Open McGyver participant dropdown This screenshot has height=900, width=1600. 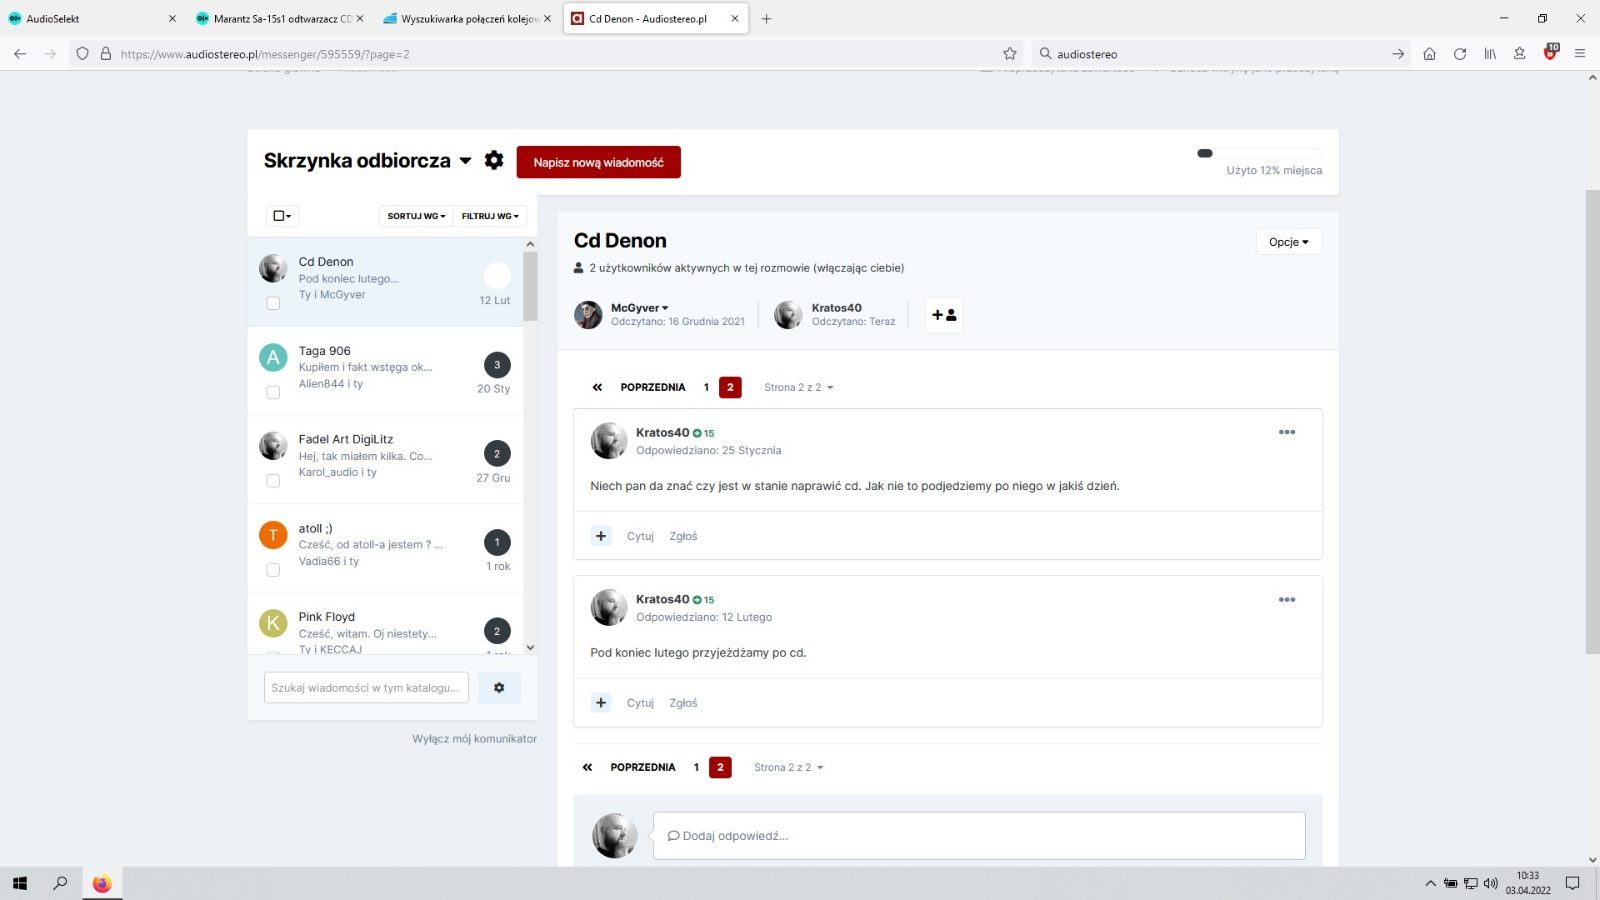tap(640, 308)
